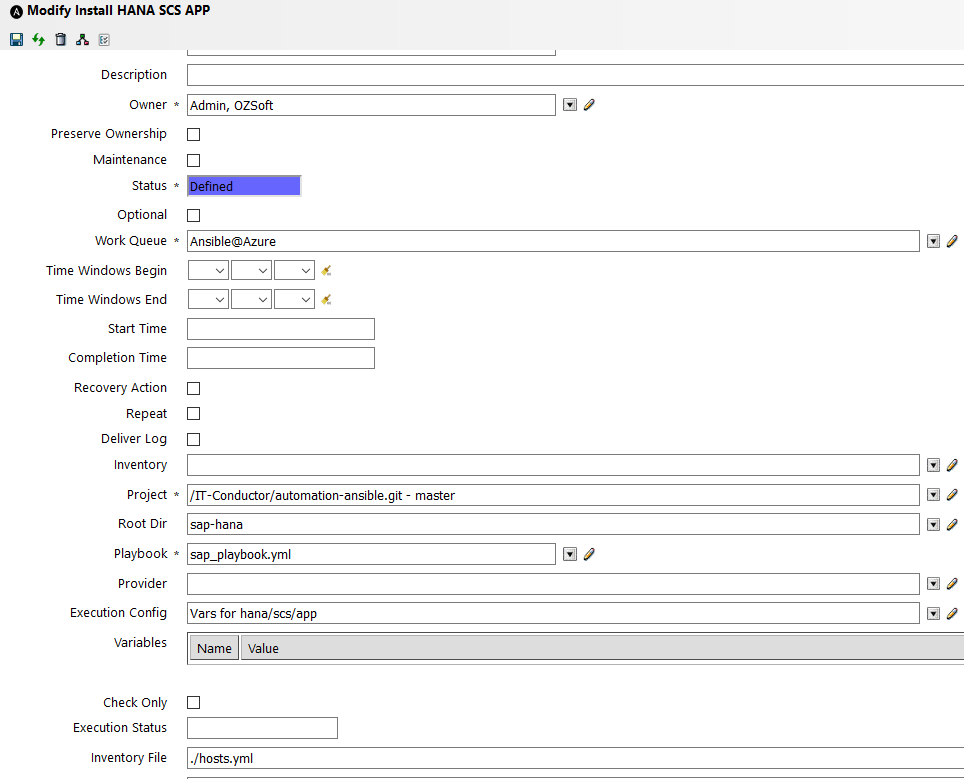Click the empty Inventory field
This screenshot has height=779, width=964.
click(553, 465)
